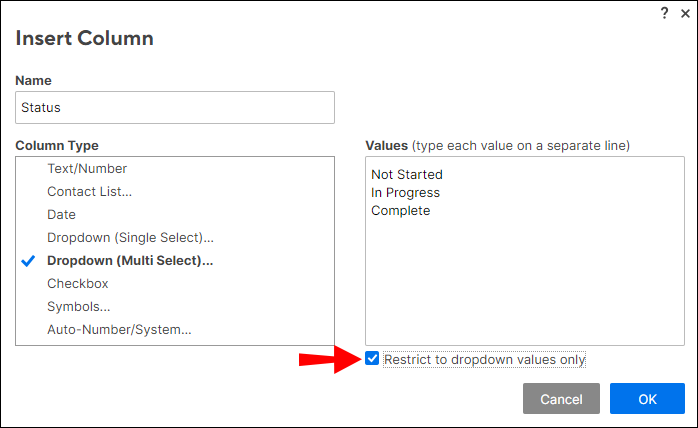
Task: Dismiss with the Cancel button
Action: pyautogui.click(x=561, y=399)
